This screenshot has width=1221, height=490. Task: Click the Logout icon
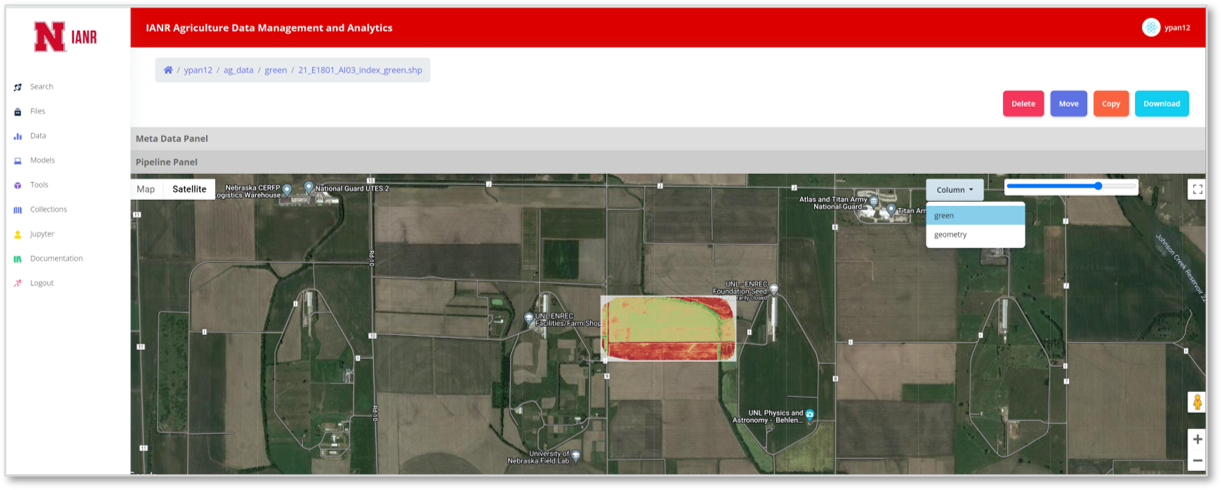17,283
